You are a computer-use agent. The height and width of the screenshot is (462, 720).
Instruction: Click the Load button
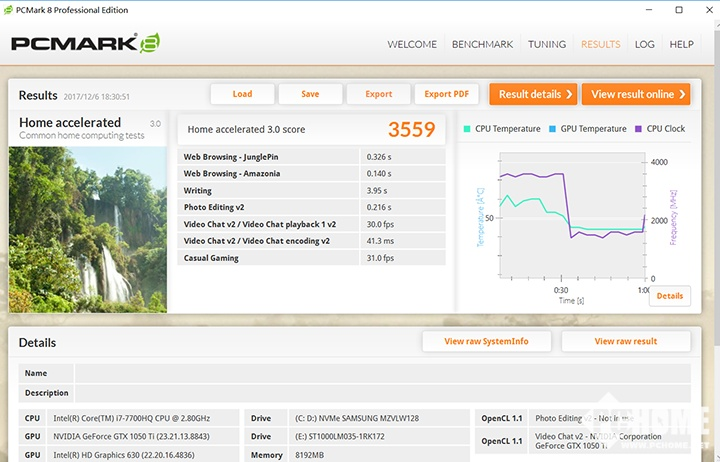(x=242, y=94)
